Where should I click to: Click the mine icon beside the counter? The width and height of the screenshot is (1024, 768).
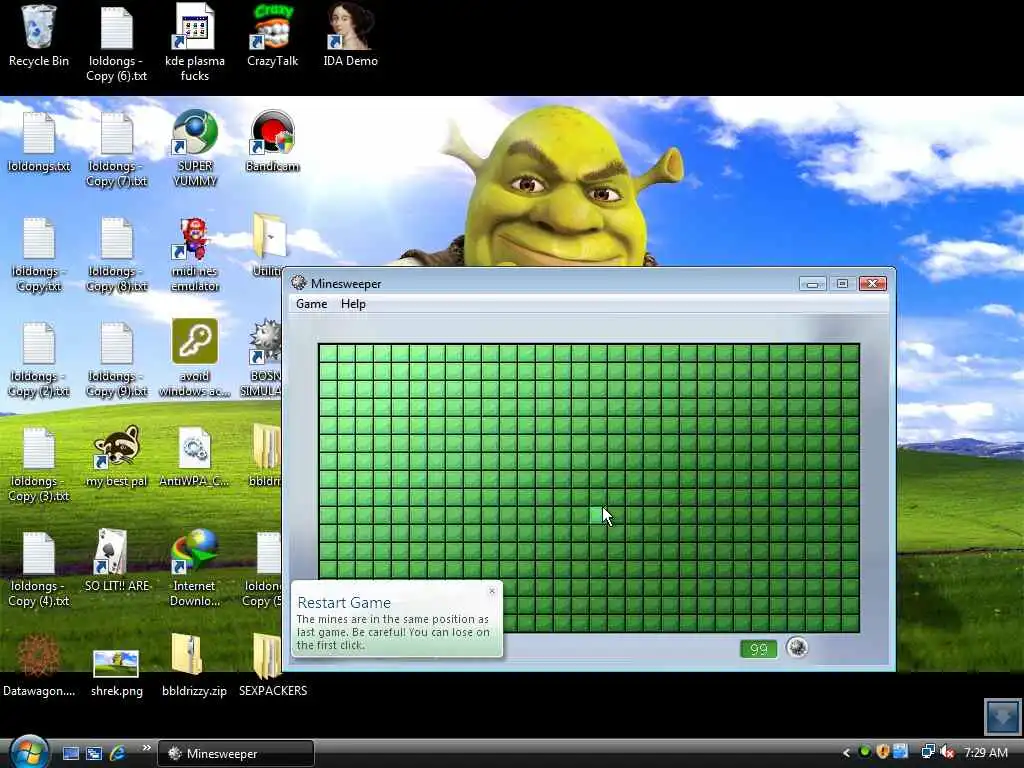(x=797, y=647)
